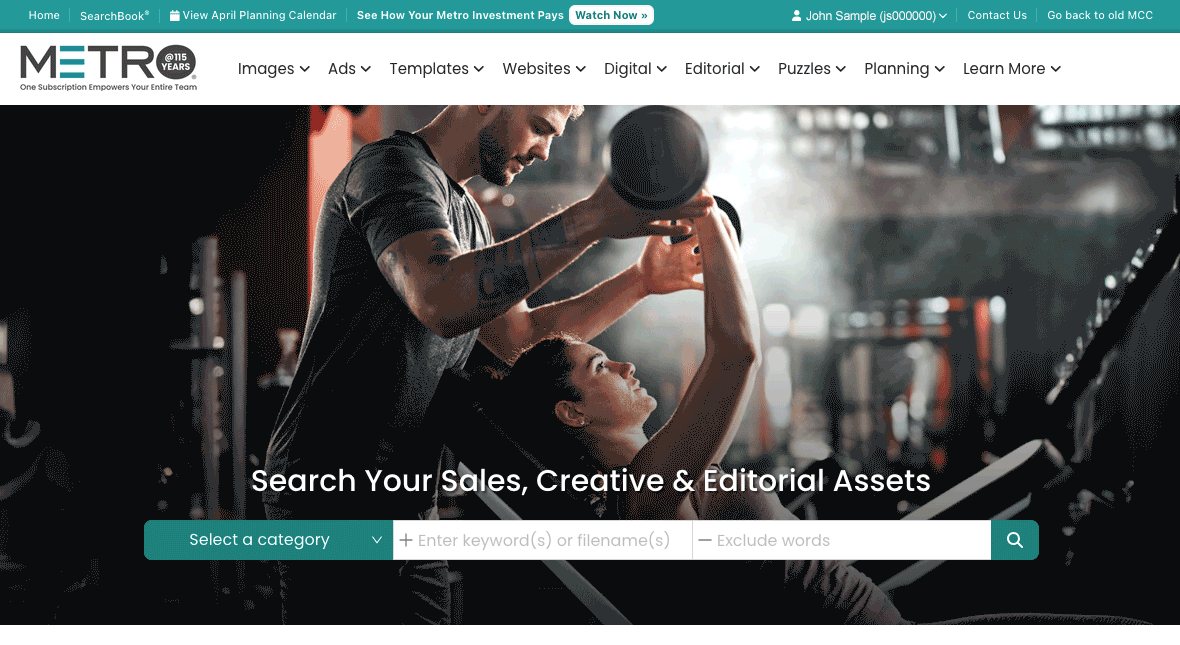Screen dimensions: 1180x645
Task: Open the Select a category dropdown
Action: pyautogui.click(x=268, y=540)
